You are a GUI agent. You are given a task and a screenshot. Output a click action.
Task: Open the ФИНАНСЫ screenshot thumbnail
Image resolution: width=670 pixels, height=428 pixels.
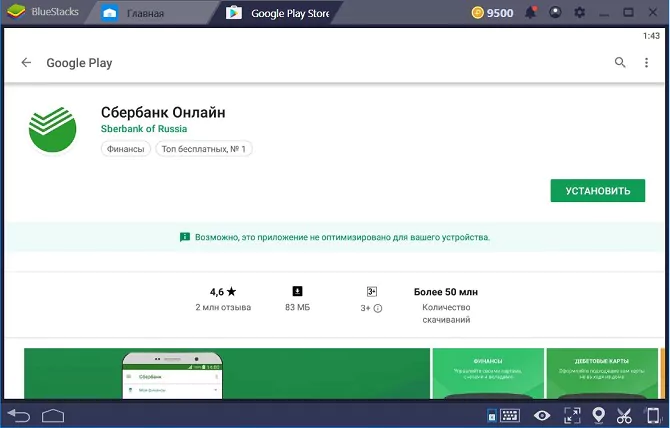[488, 373]
